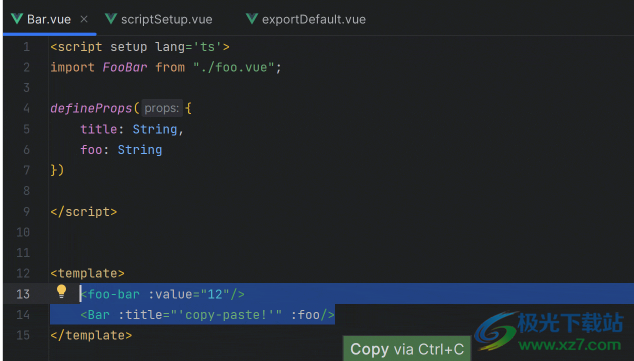Click the title prop on line 5

coord(99,129)
